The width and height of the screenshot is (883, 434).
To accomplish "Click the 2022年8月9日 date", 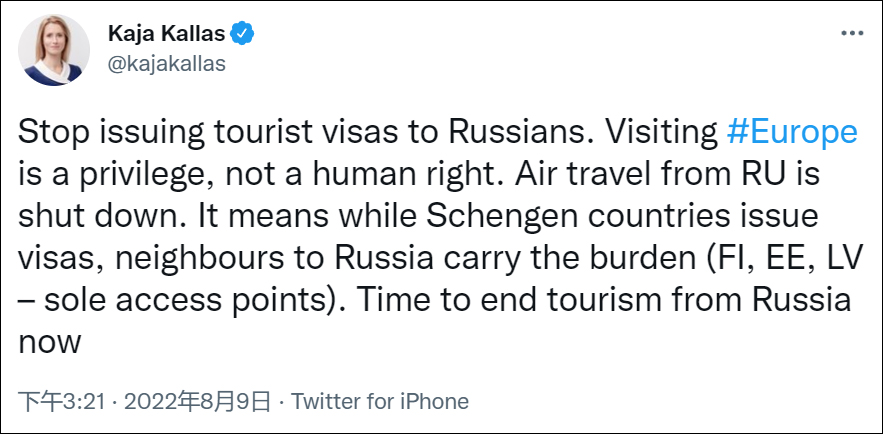I will point(207,402).
